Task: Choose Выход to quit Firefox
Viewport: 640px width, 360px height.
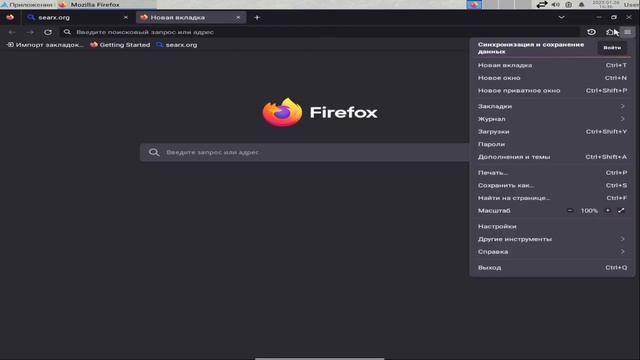Action: 552,268
